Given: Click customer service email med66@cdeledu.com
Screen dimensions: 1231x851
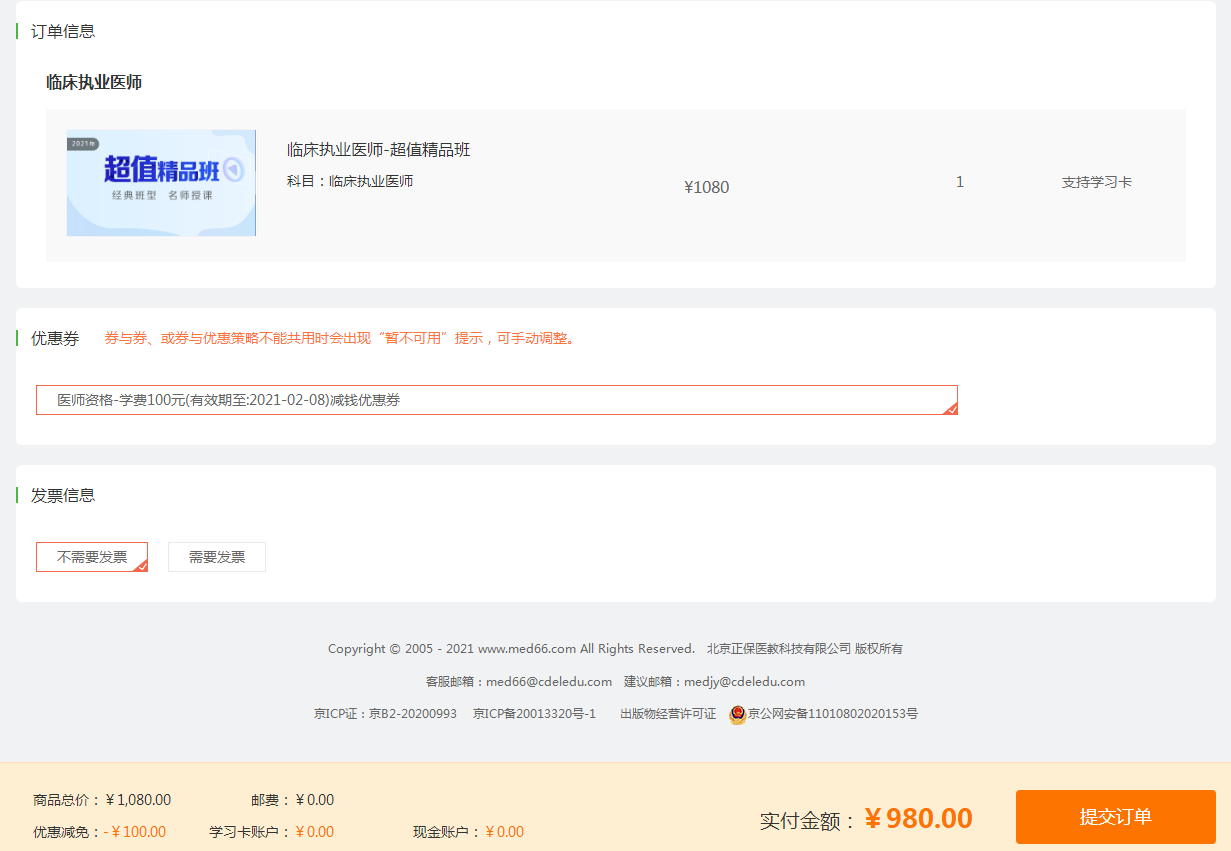Looking at the screenshot, I should click(x=548, y=682).
